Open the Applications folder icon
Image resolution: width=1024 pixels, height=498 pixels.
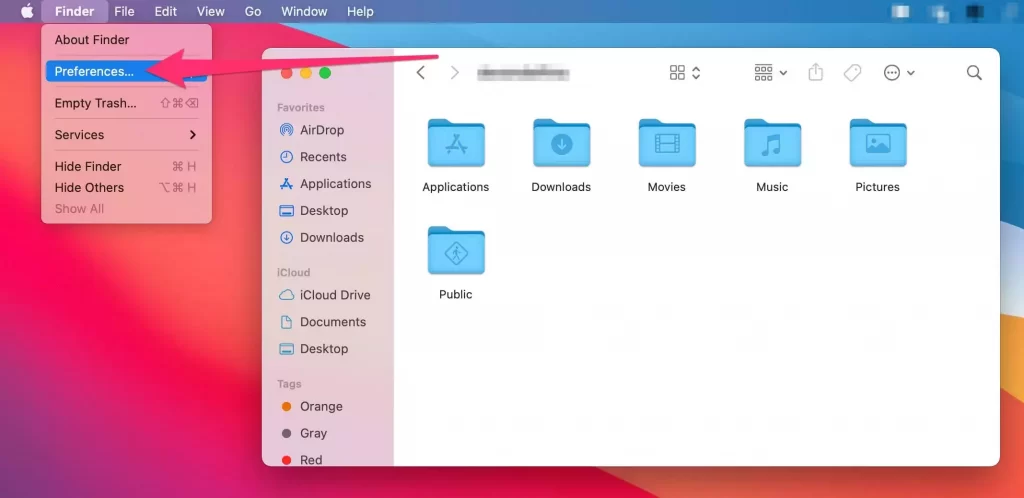[x=456, y=144]
